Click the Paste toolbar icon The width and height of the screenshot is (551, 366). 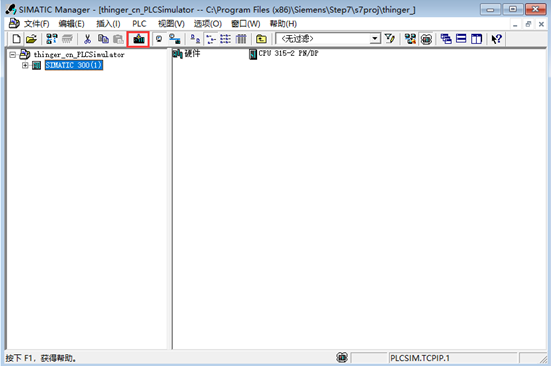tap(118, 39)
